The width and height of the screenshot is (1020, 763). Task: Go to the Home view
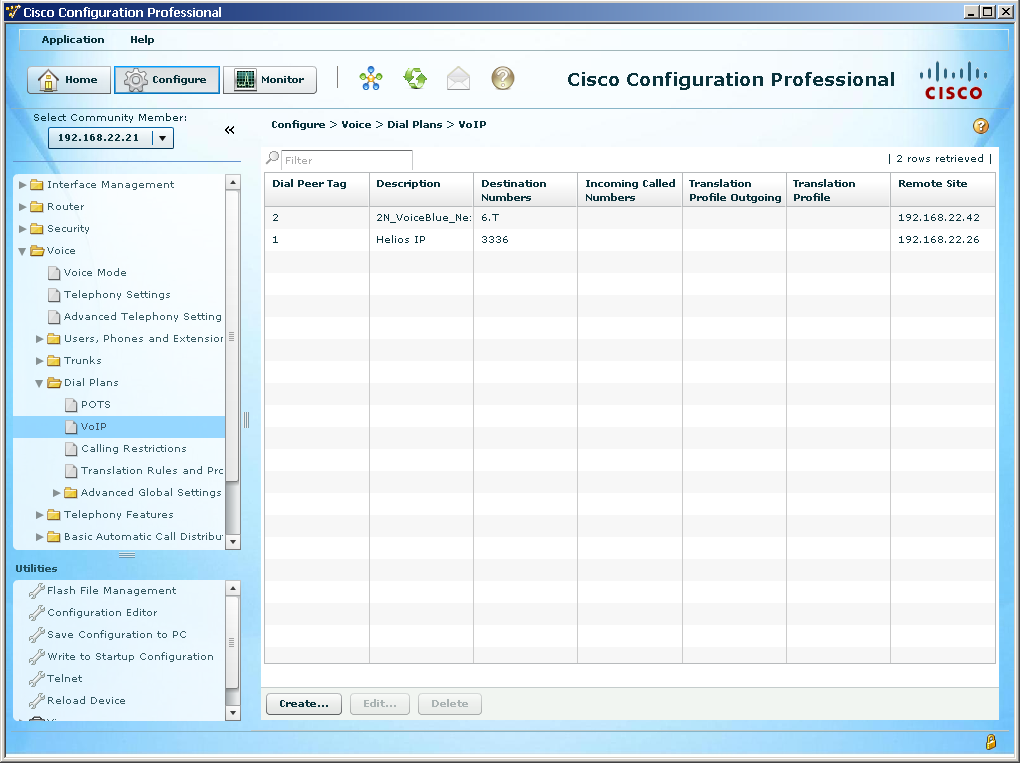point(69,80)
